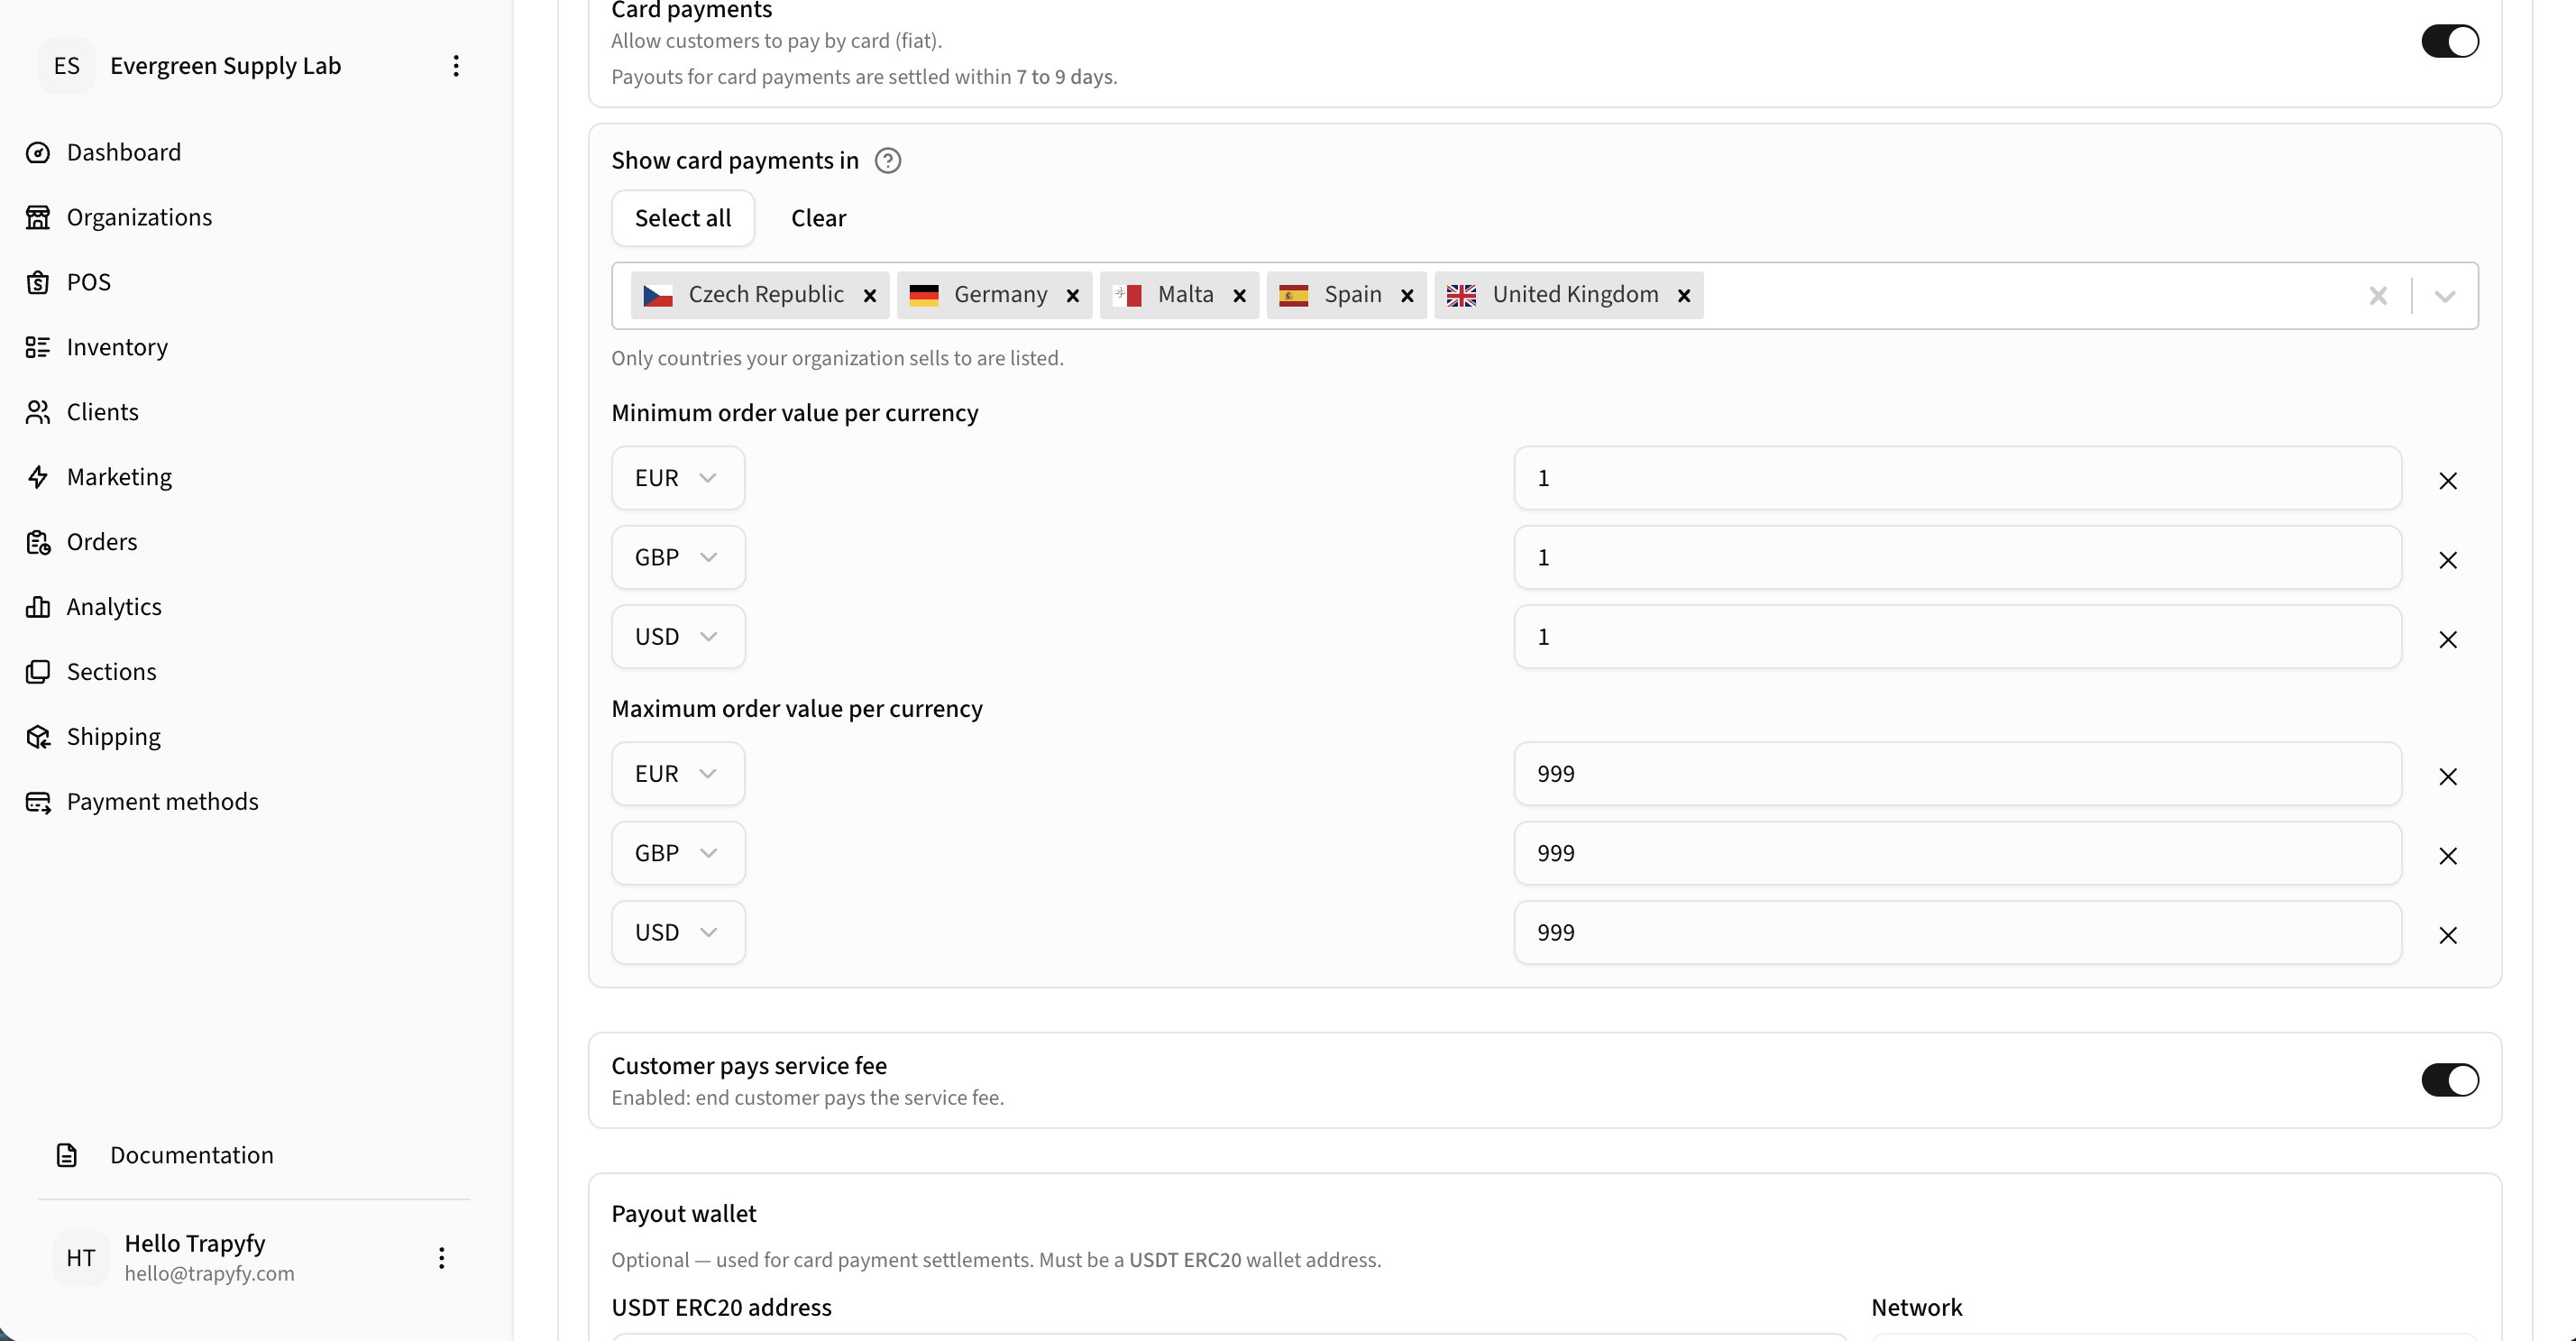Clear all selected countries with X icon

(x=2378, y=296)
